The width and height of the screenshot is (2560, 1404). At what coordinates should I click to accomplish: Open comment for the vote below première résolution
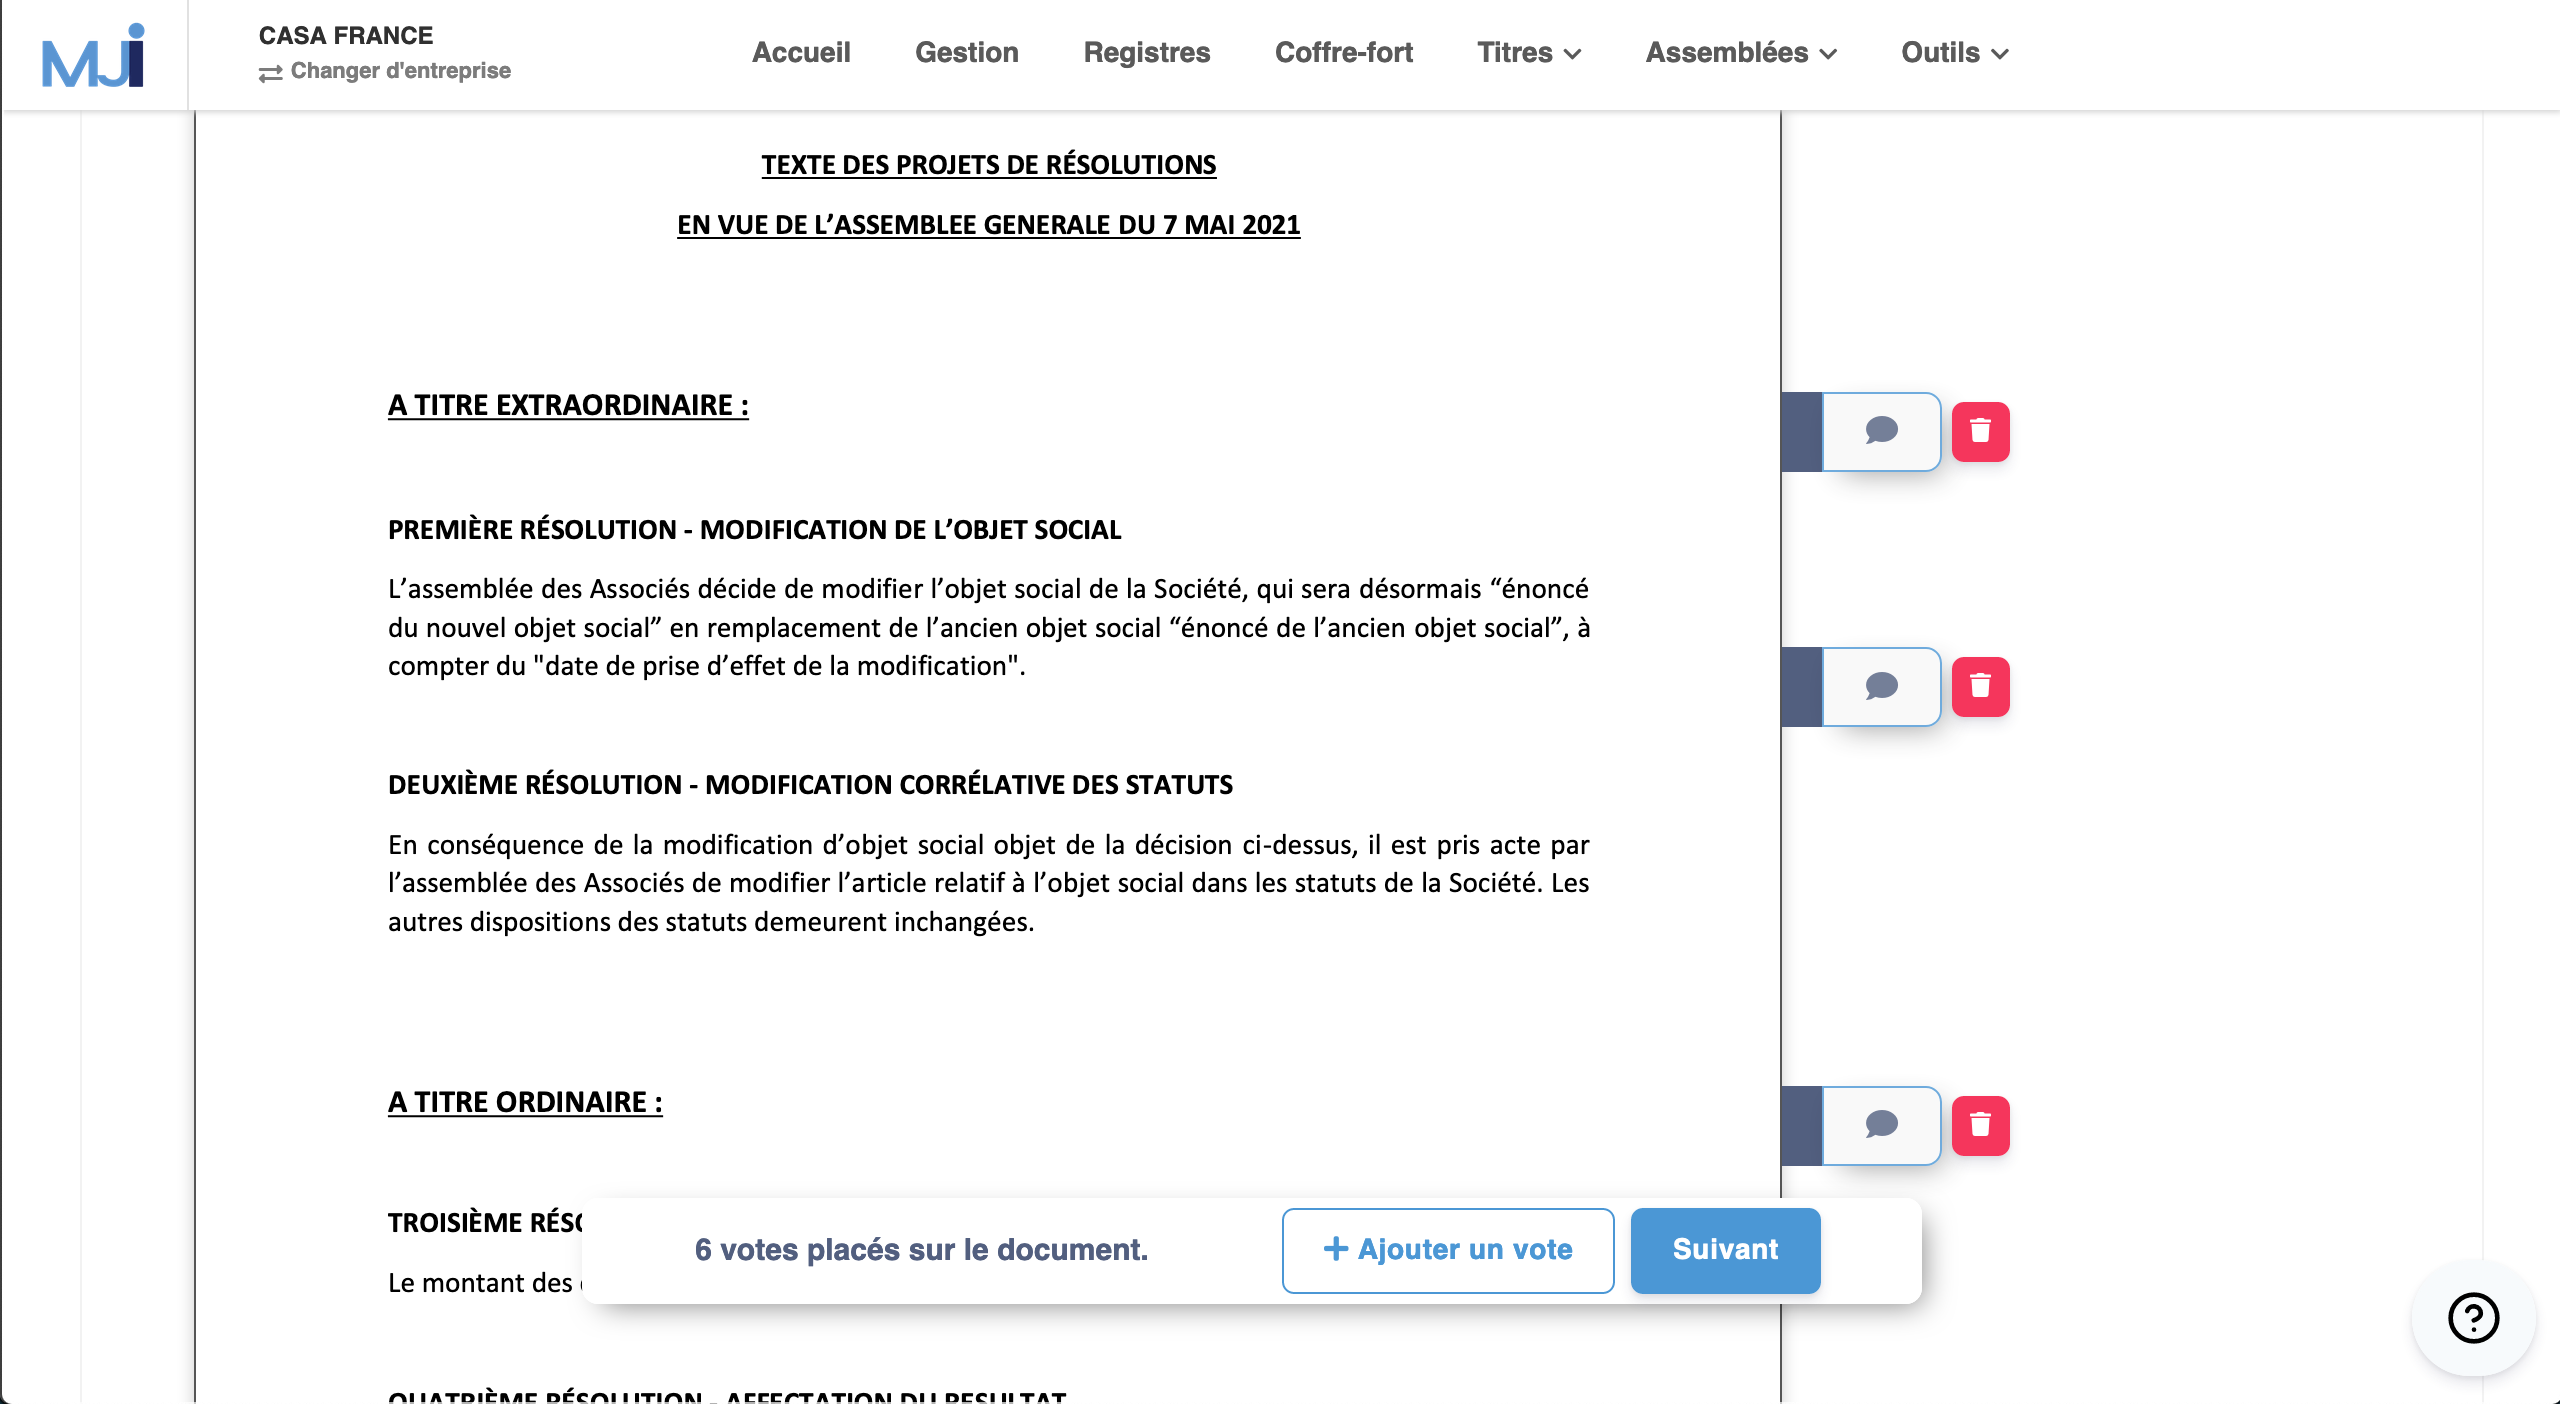point(1881,686)
